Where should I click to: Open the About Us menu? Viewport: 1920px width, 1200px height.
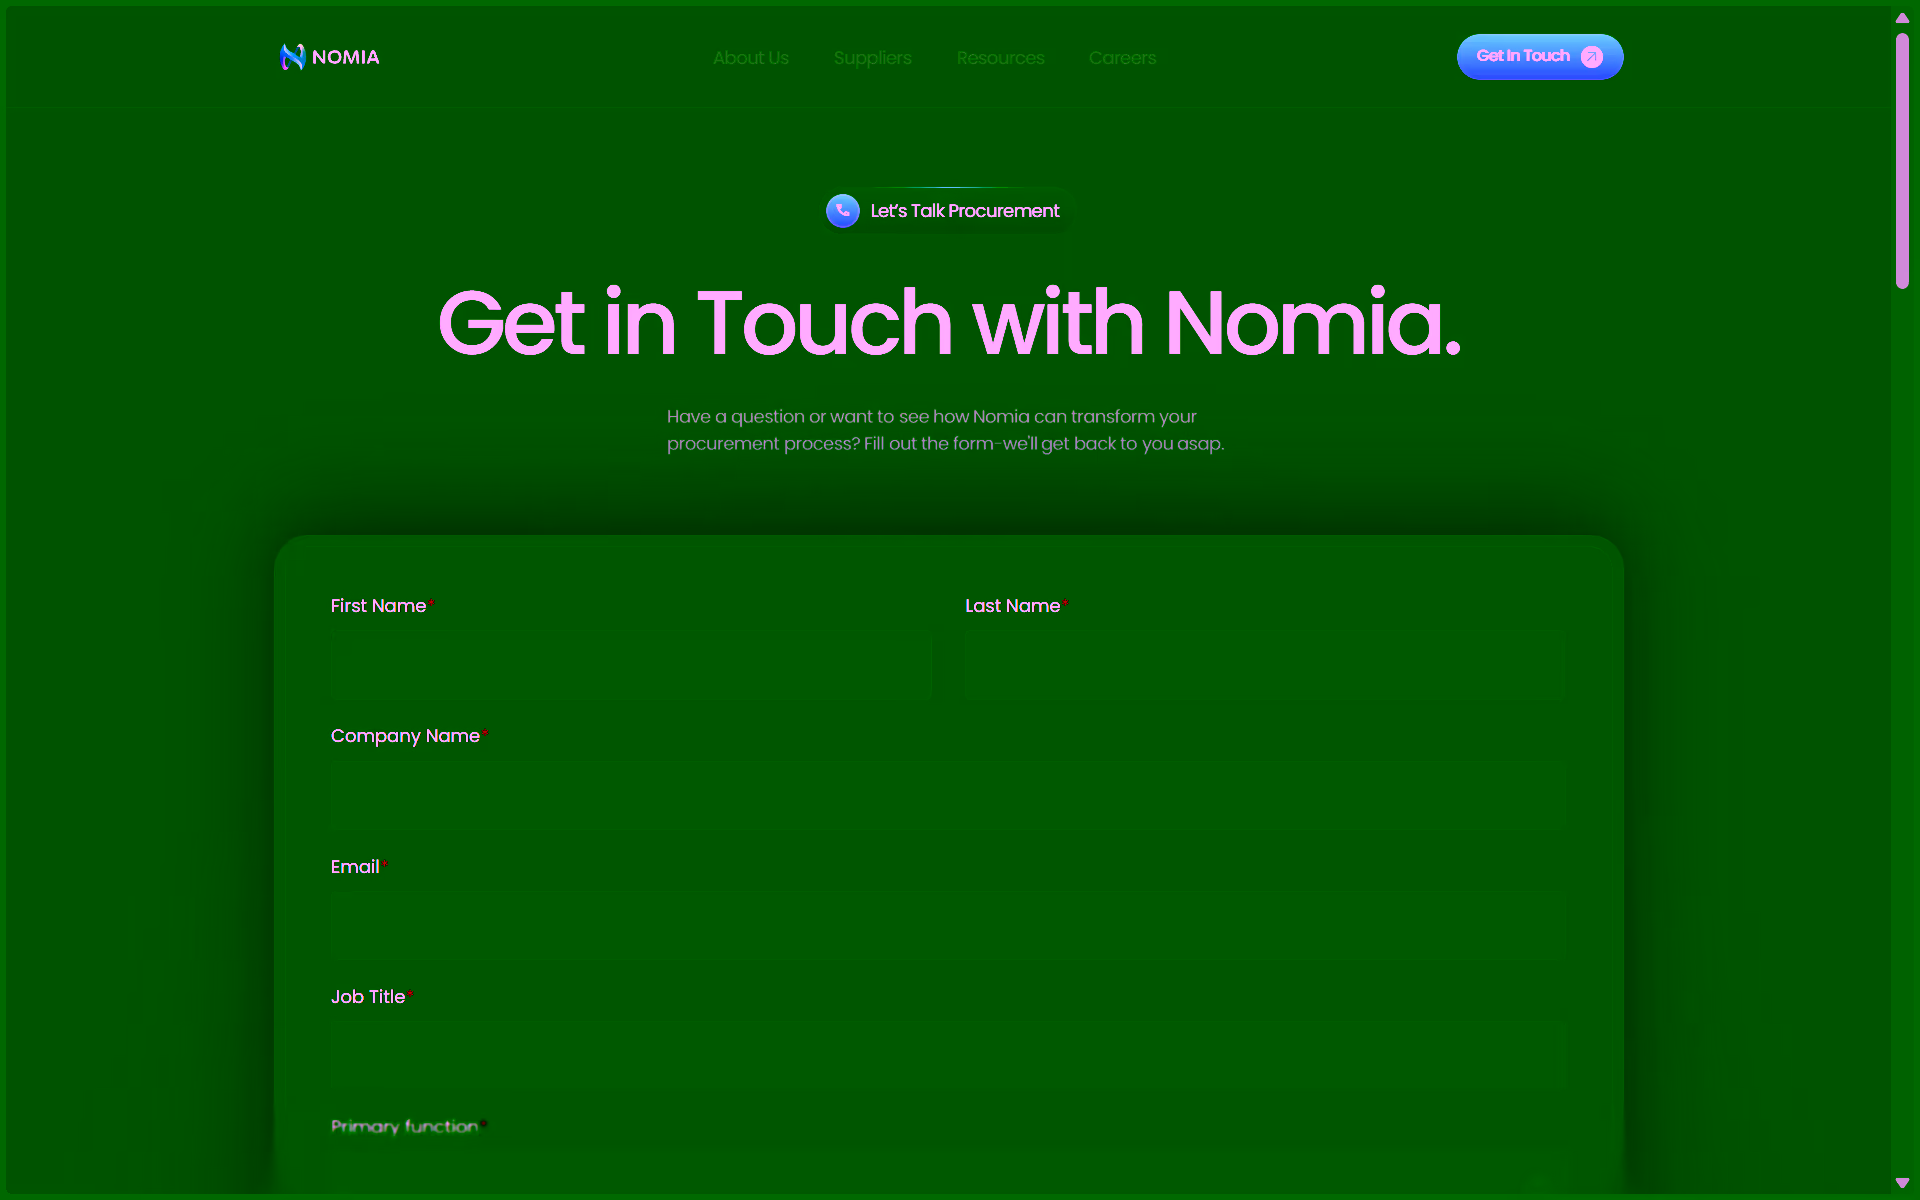751,58
